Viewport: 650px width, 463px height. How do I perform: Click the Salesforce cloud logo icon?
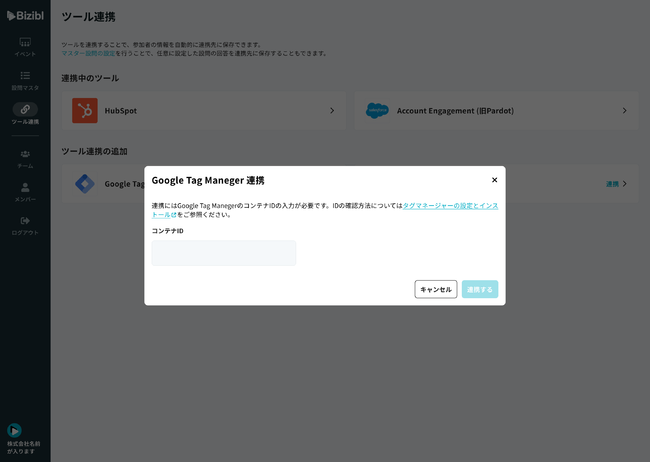pos(377,110)
